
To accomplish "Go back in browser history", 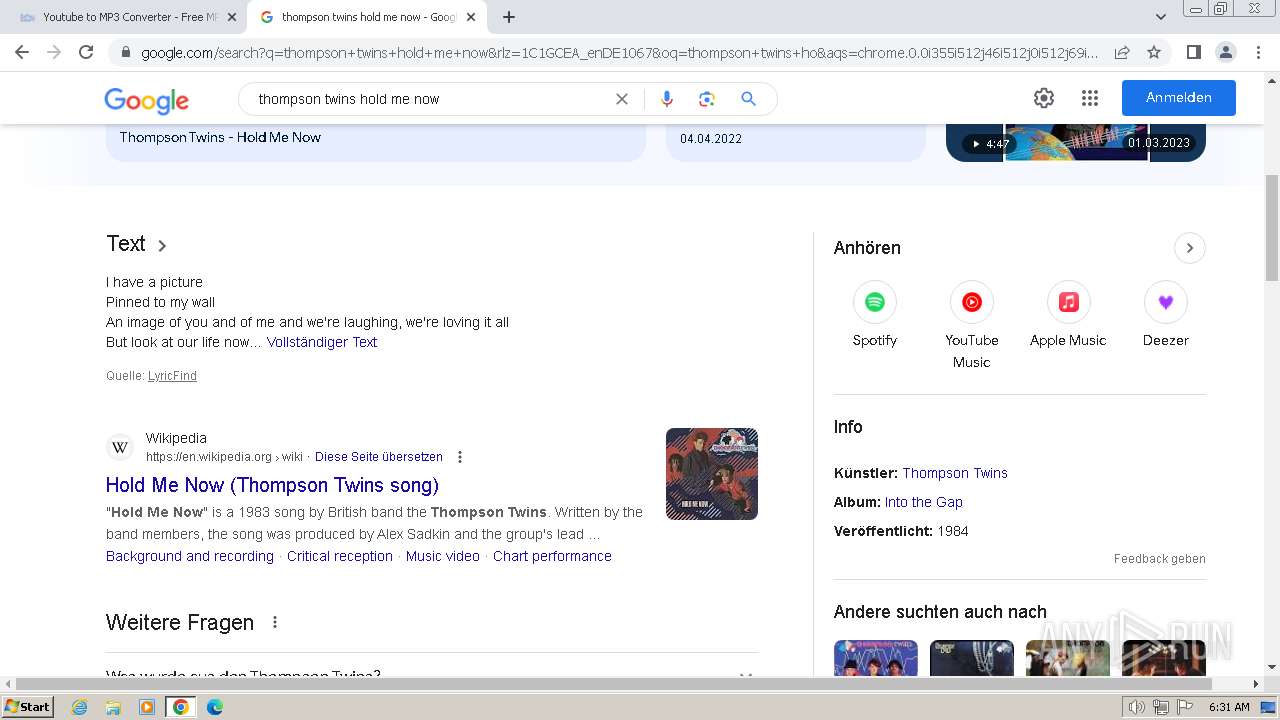I will 22,52.
